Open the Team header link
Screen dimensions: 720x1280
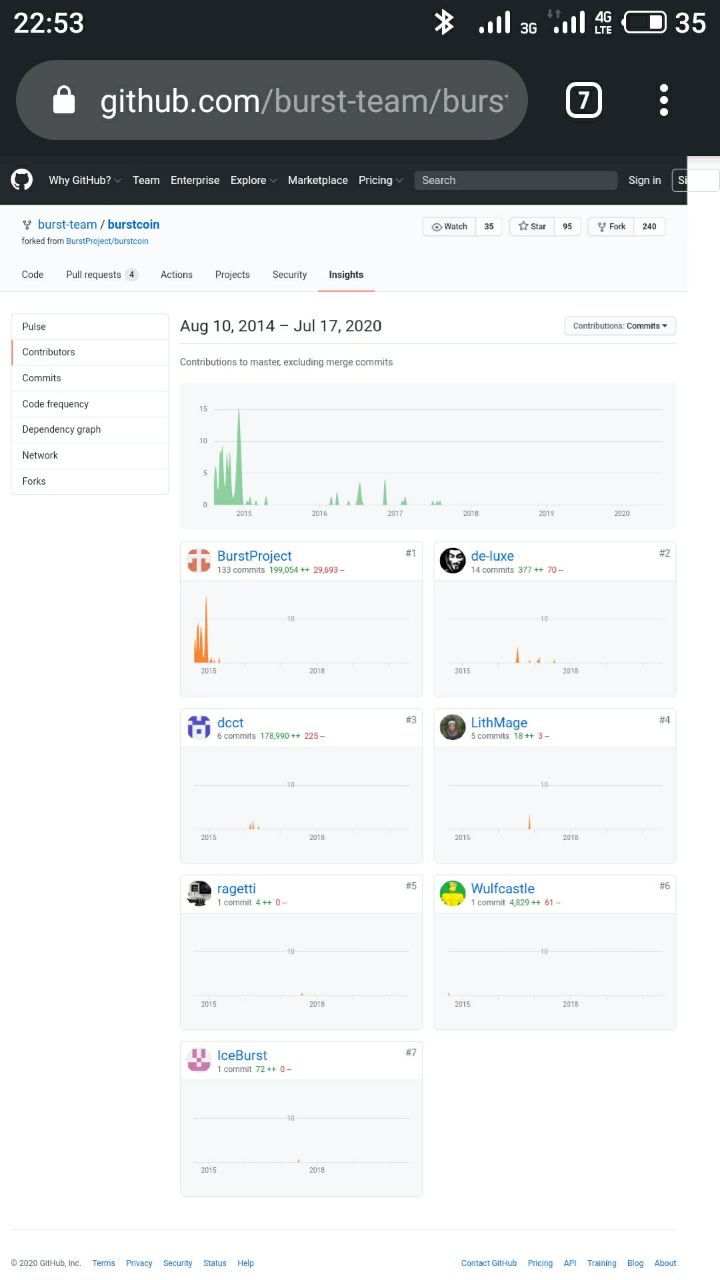[146, 180]
